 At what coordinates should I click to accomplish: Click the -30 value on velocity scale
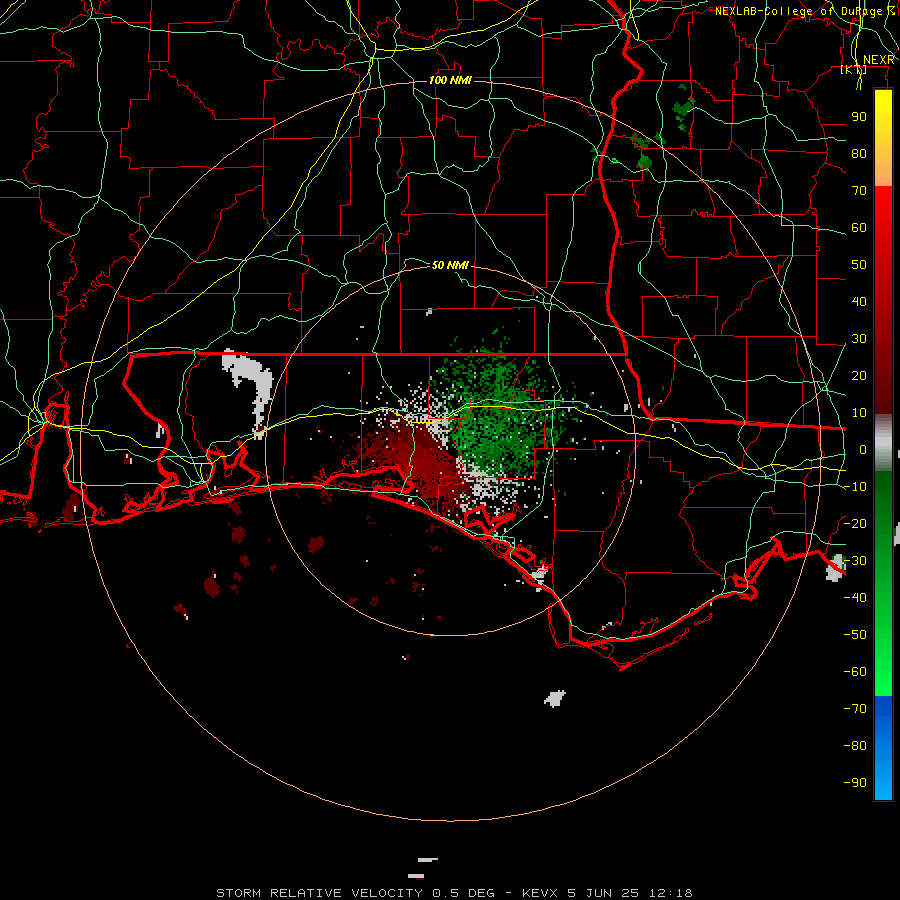click(855, 560)
